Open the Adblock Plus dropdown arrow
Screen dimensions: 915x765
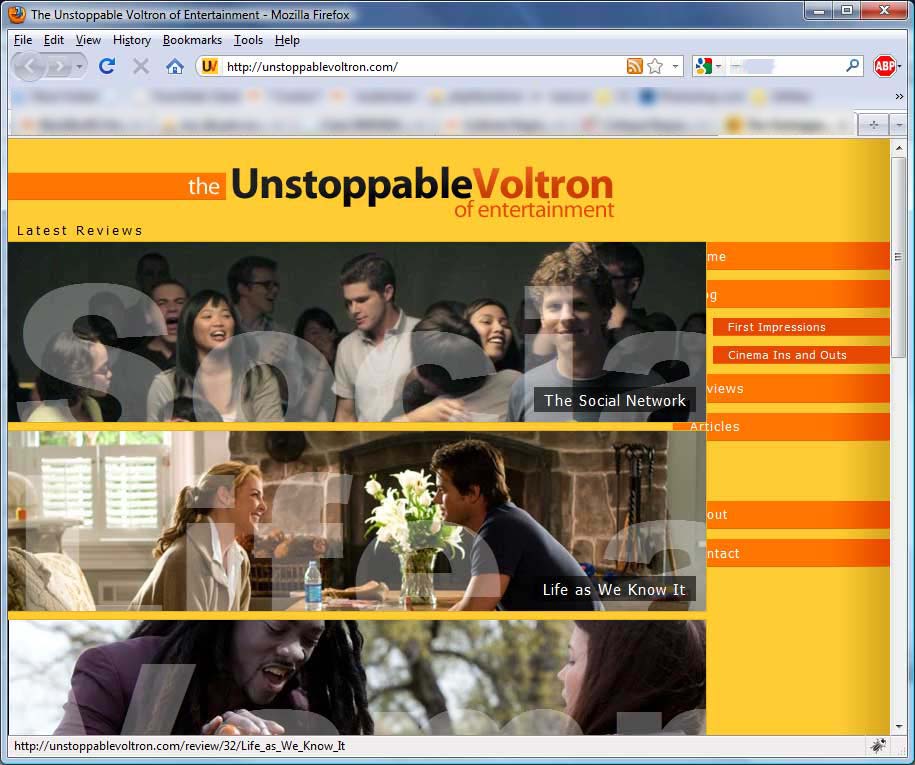[899, 66]
